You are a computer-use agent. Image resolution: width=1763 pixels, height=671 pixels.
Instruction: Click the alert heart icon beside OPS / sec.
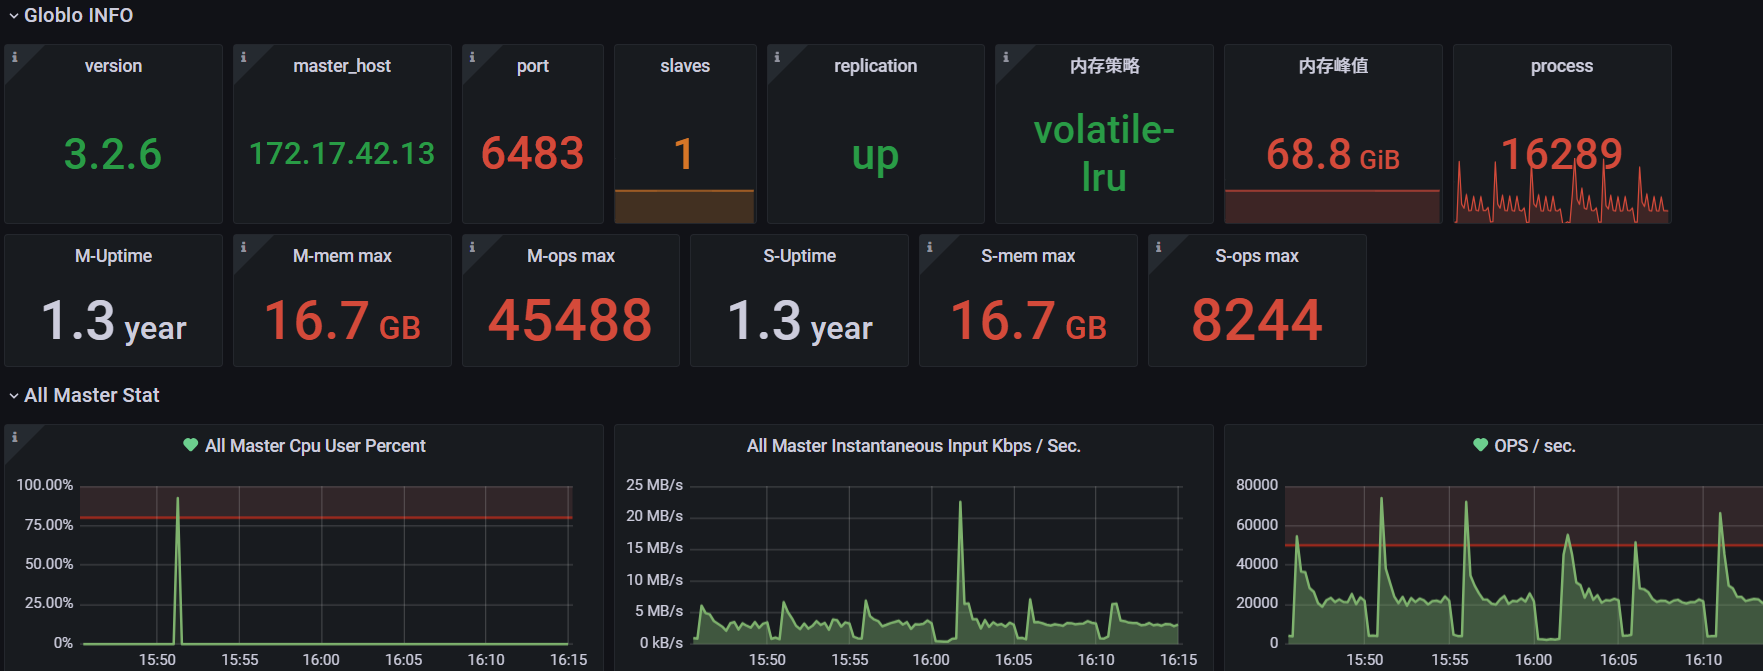tap(1480, 445)
